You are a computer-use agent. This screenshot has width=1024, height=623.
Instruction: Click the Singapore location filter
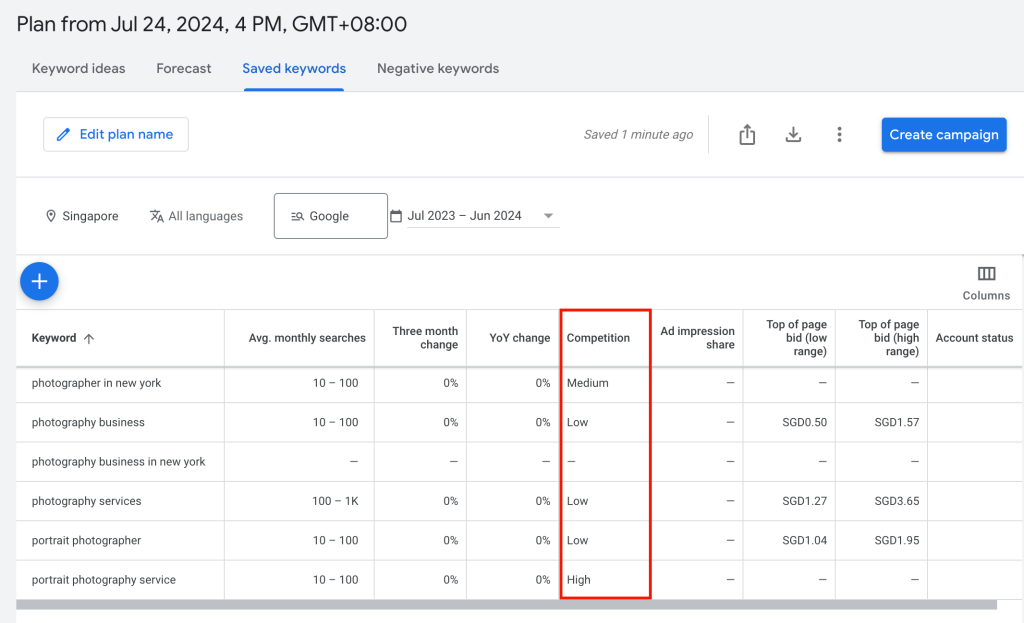point(83,216)
